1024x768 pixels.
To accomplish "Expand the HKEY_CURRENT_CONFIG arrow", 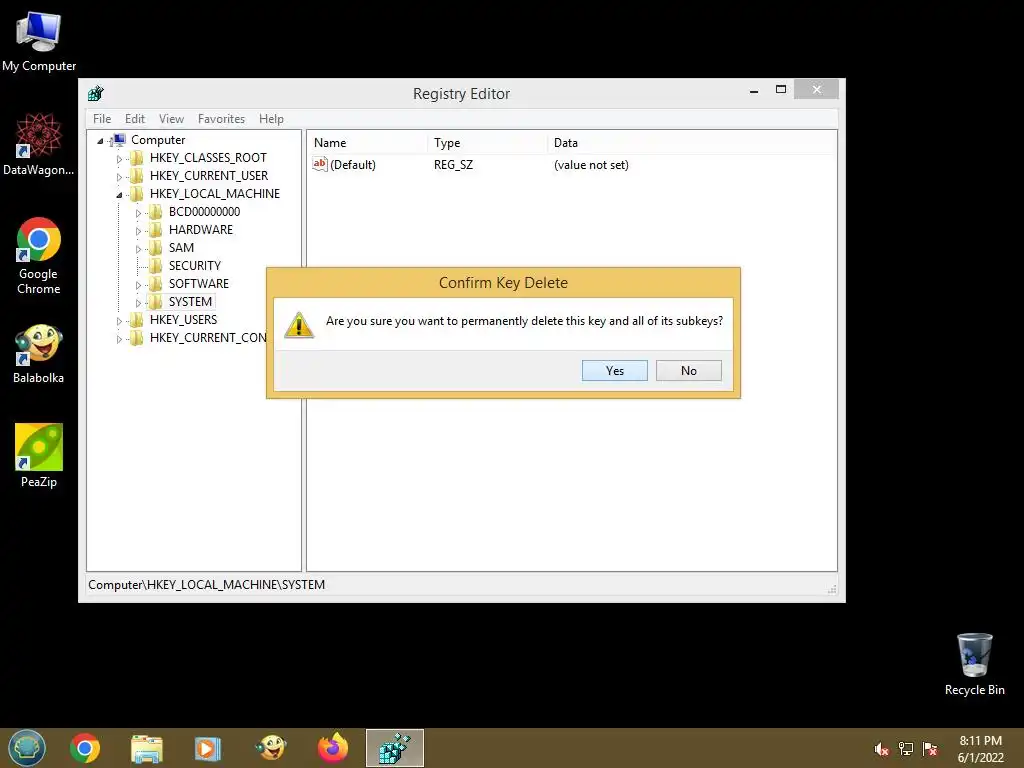I will coord(119,339).
